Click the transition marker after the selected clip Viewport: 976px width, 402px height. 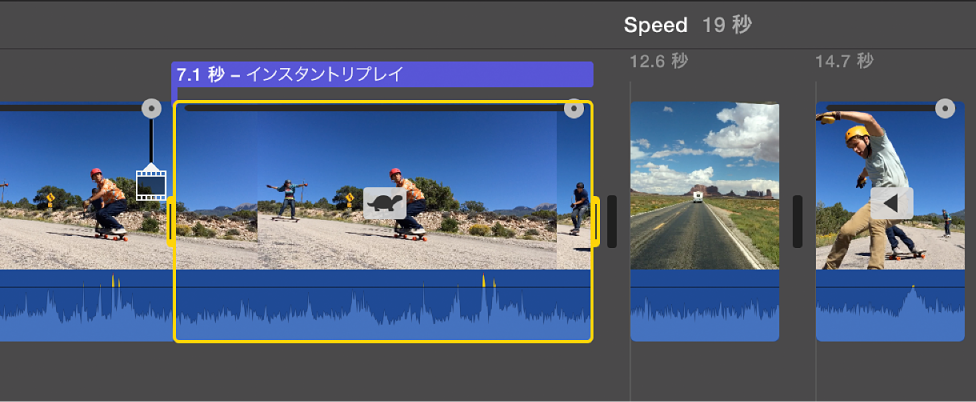point(612,222)
